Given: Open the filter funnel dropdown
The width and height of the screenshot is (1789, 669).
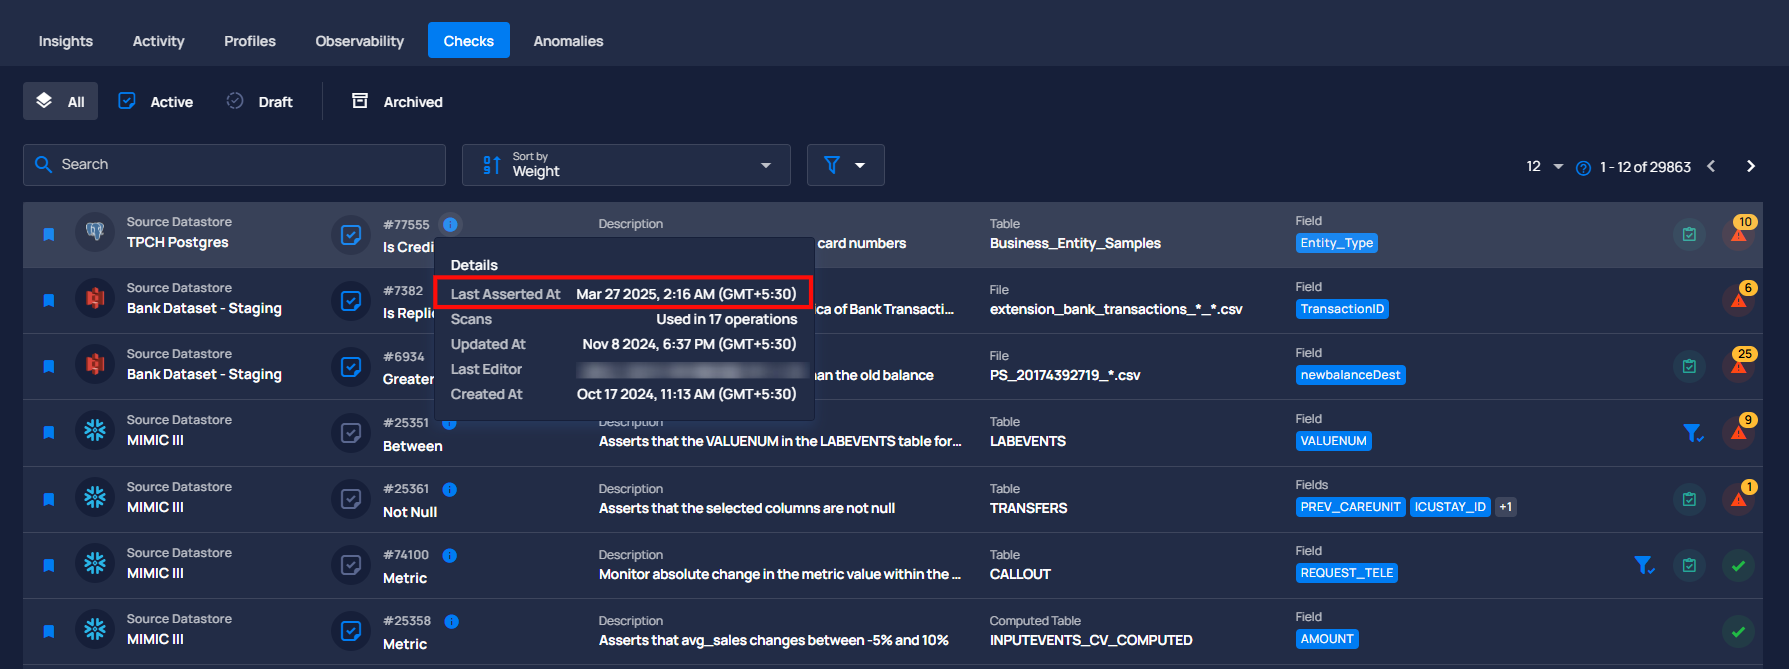Looking at the screenshot, I should pos(845,165).
